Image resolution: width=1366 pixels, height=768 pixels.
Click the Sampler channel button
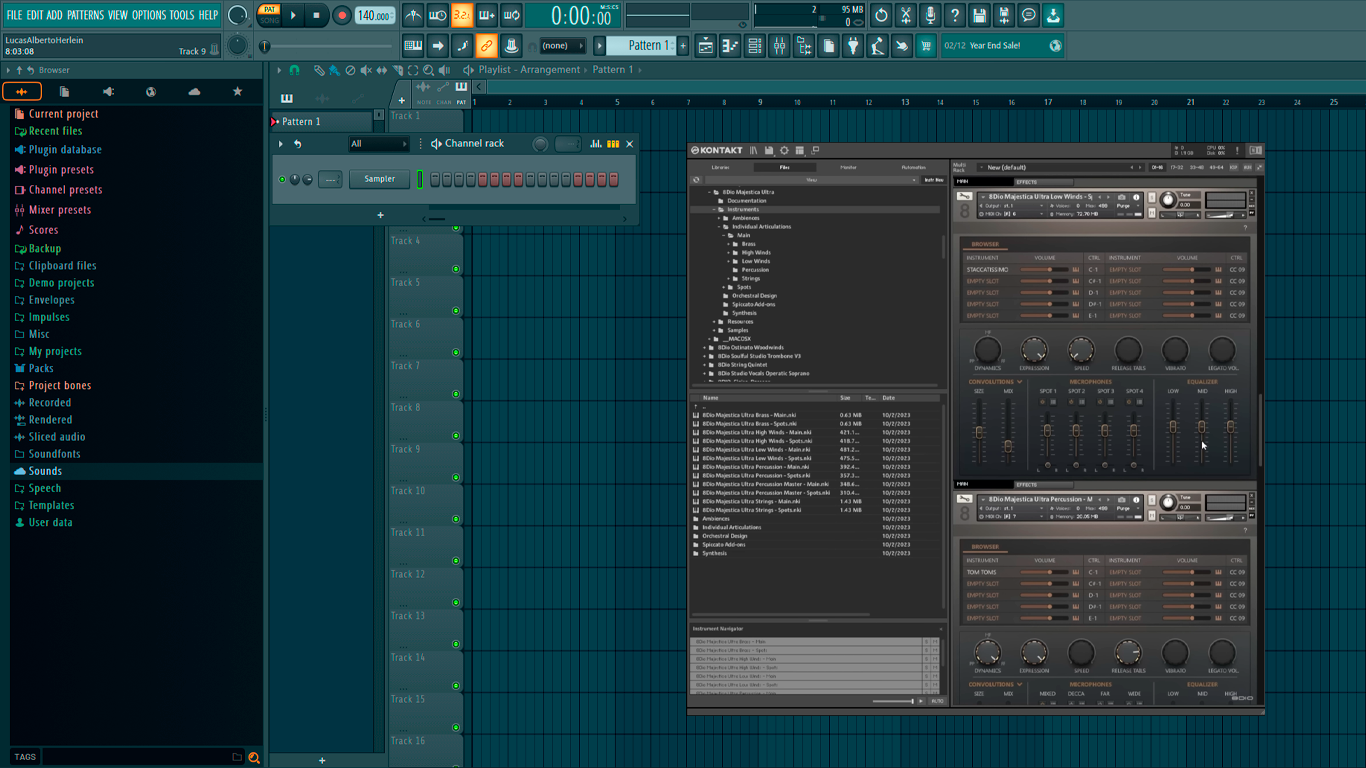click(380, 179)
